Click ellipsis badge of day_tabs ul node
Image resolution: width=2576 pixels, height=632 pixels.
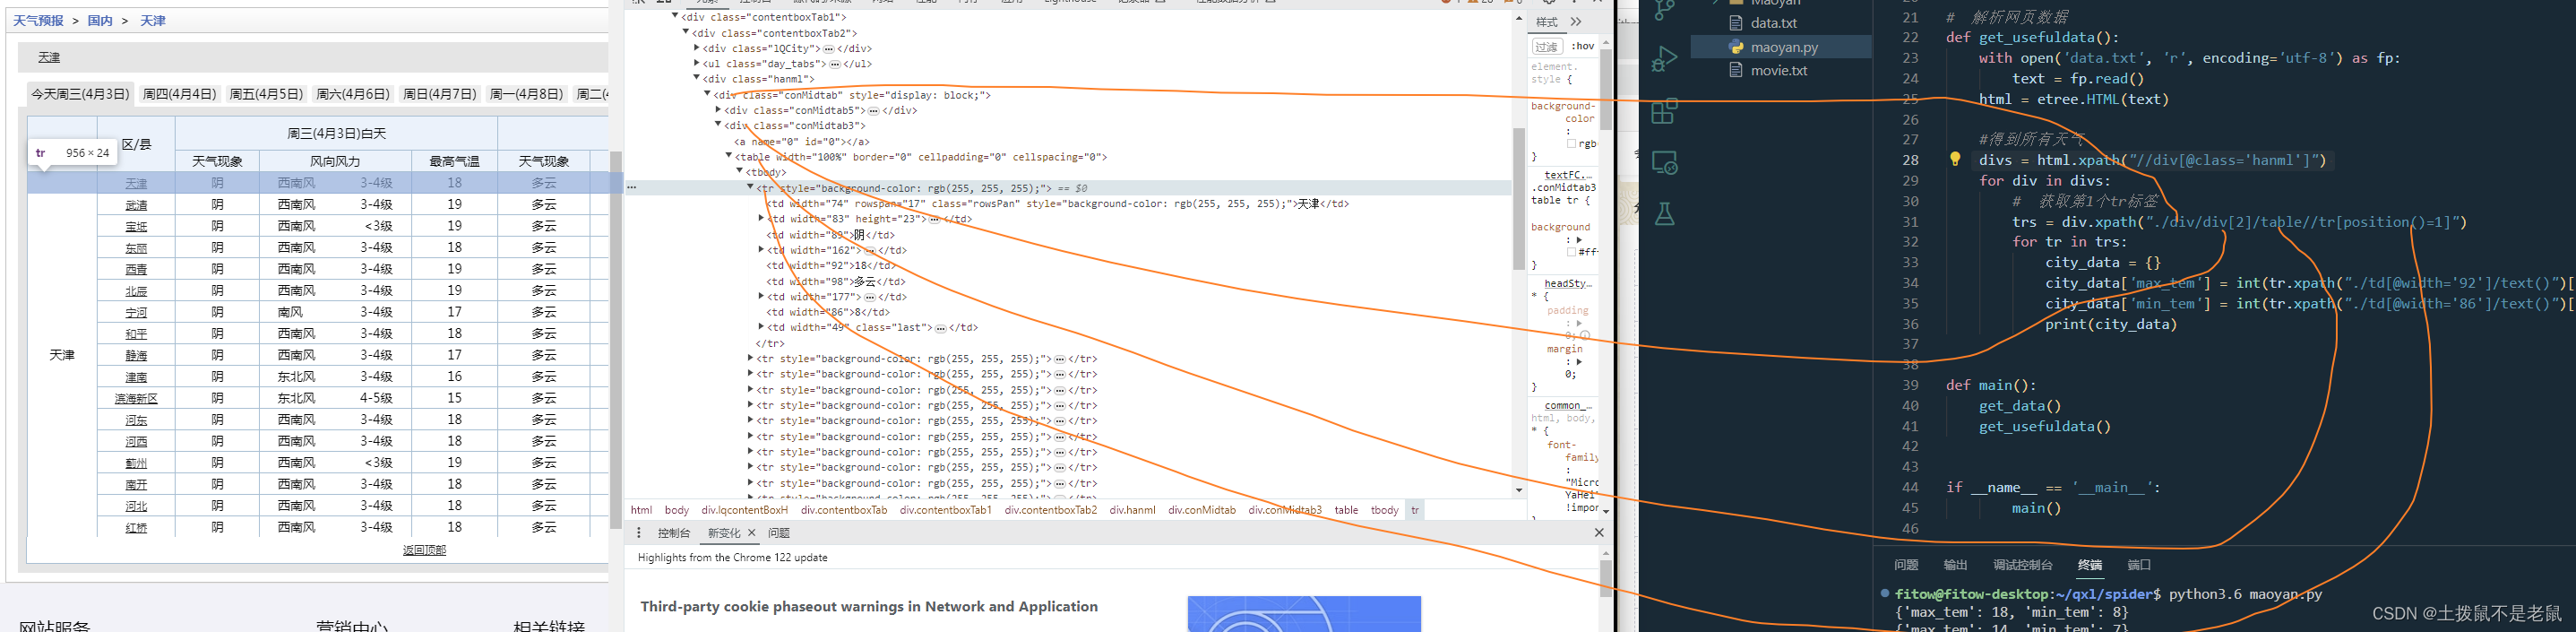(x=835, y=64)
